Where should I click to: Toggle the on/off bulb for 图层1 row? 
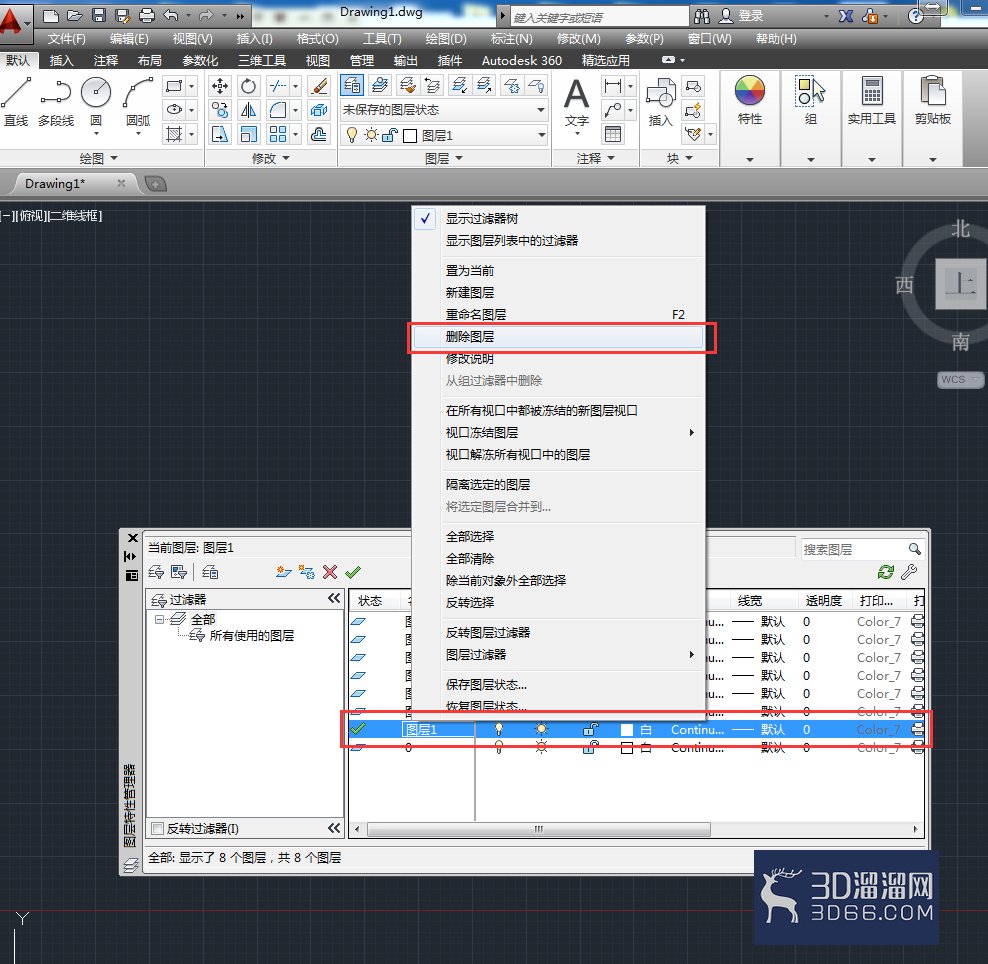coord(499,730)
